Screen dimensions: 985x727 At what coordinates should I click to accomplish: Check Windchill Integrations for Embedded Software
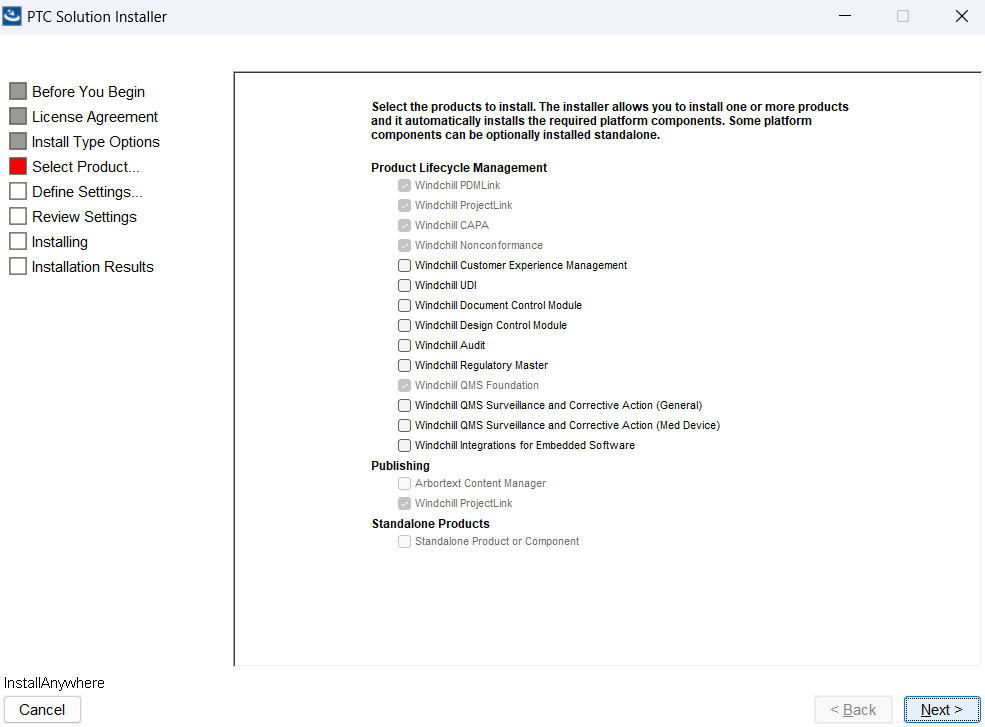(405, 445)
